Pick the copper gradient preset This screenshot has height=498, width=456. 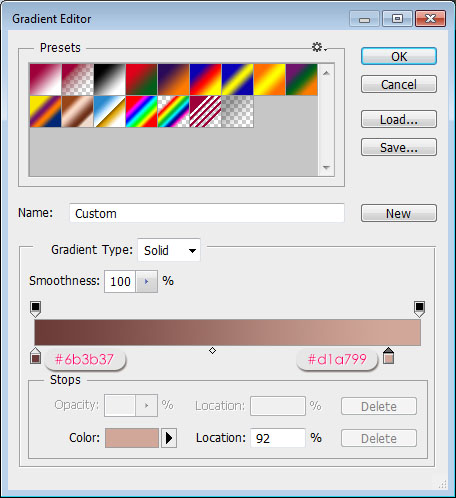pos(78,112)
